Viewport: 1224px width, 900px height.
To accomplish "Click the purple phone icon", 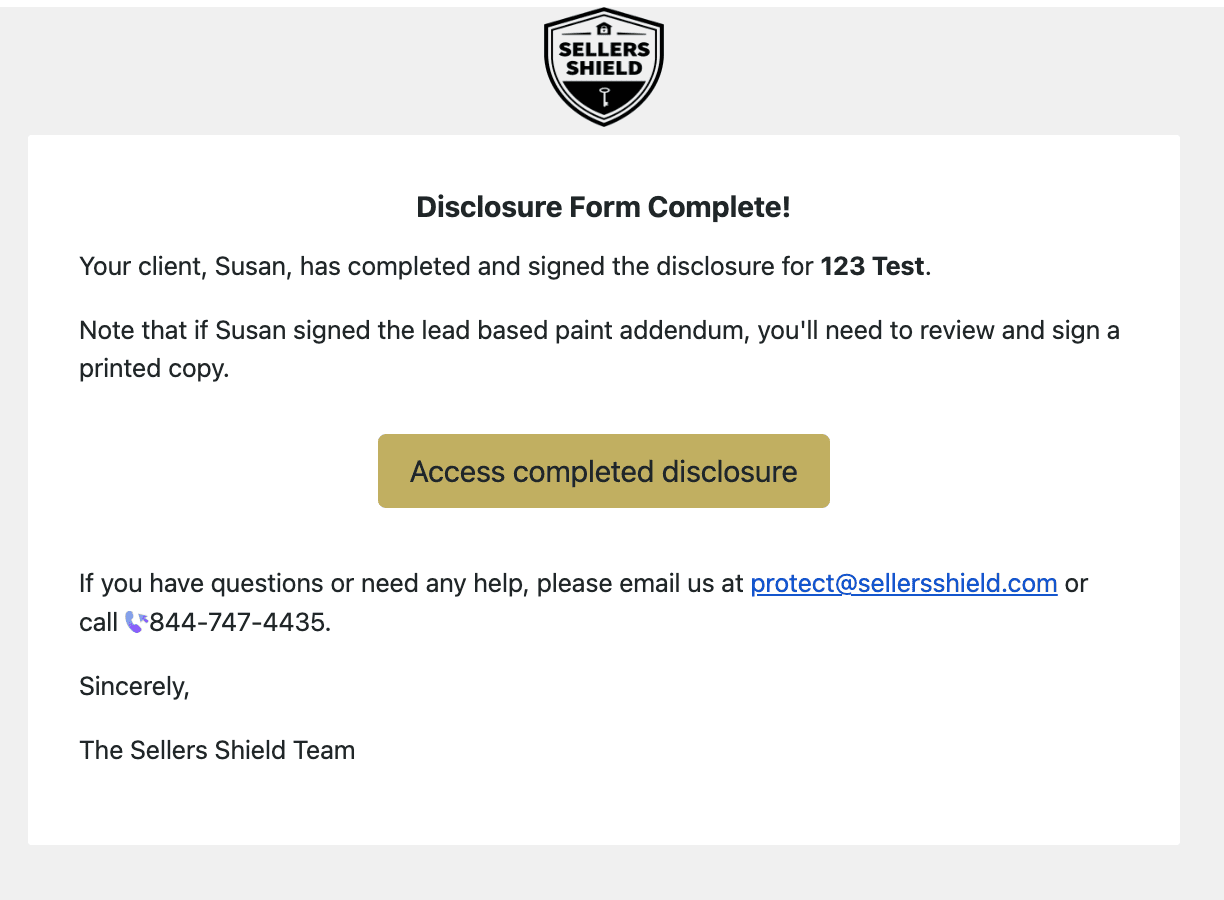I will (136, 622).
